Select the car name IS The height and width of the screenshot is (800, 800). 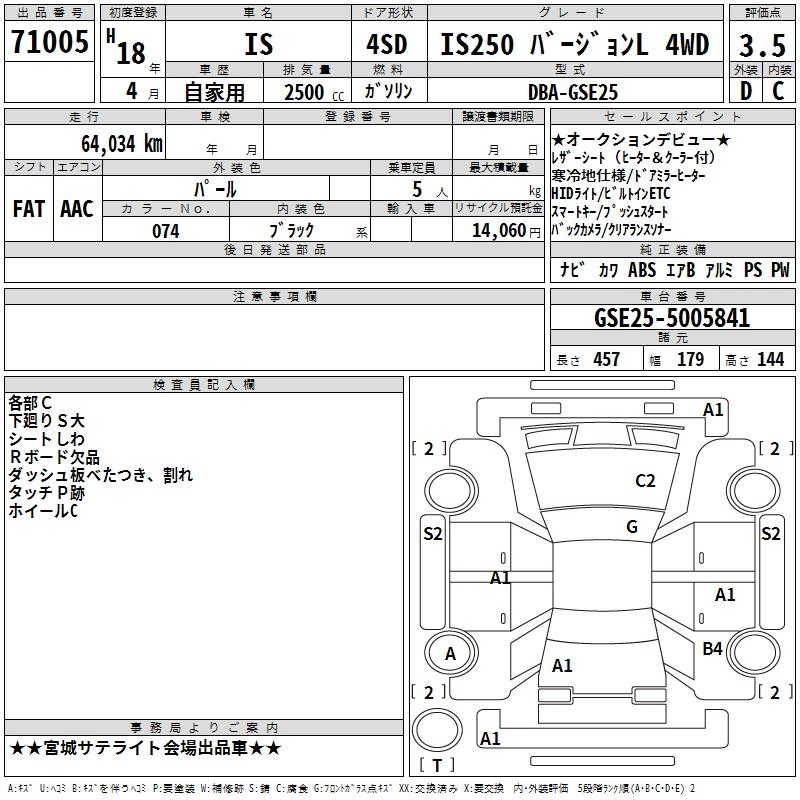coord(259,44)
